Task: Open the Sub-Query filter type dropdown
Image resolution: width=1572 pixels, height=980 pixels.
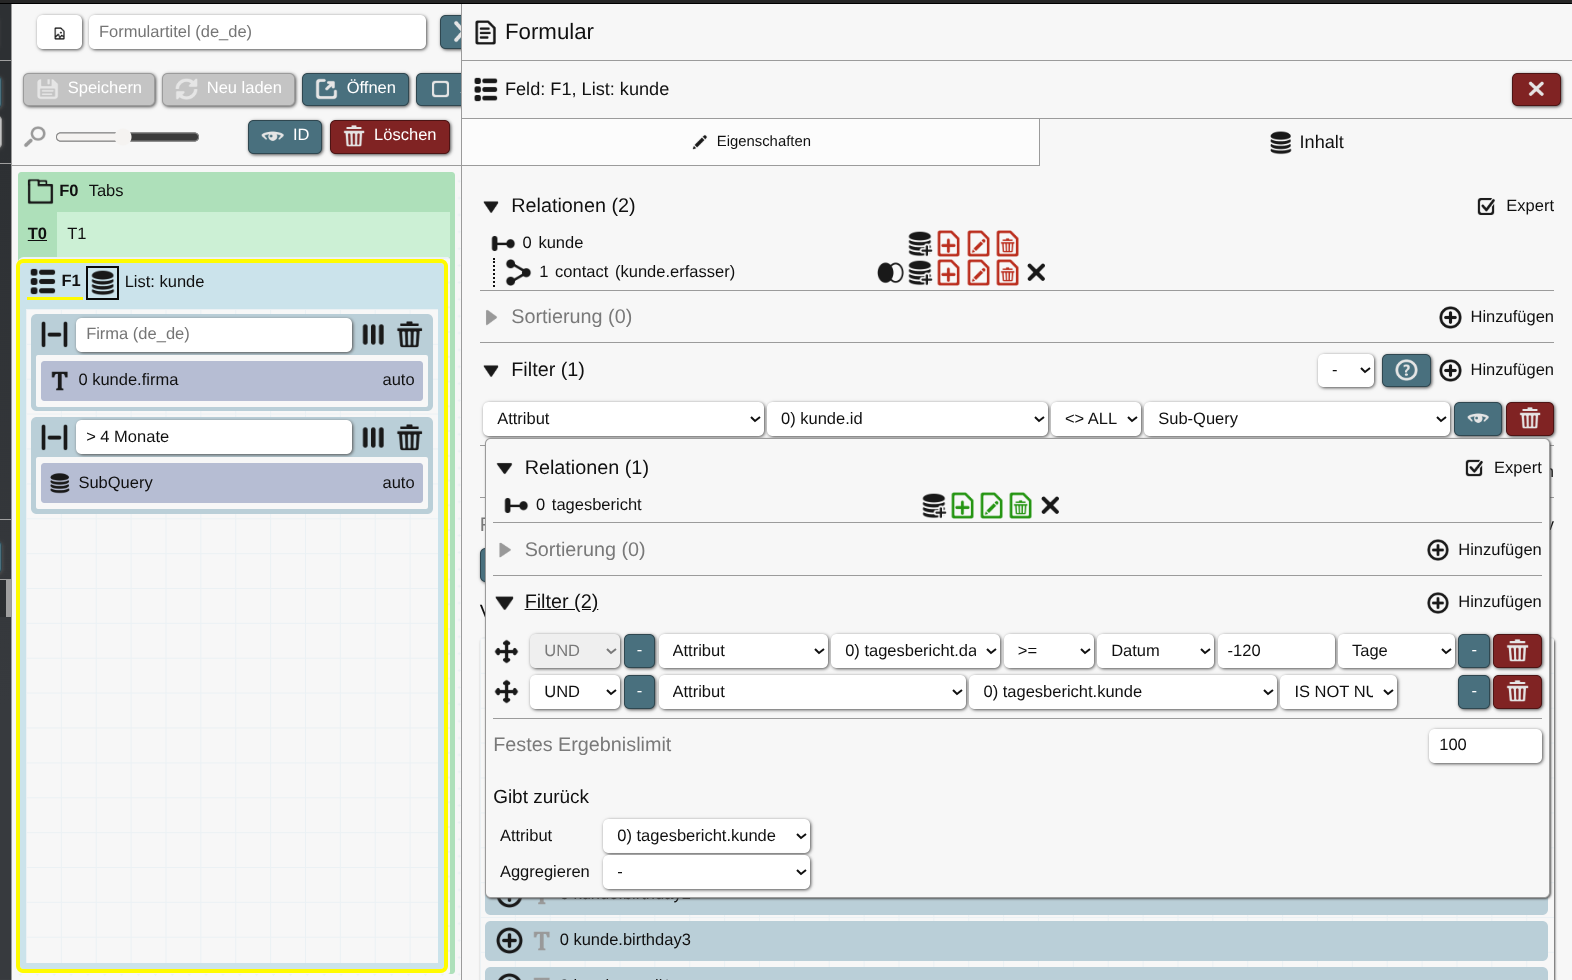Action: 1296,419
